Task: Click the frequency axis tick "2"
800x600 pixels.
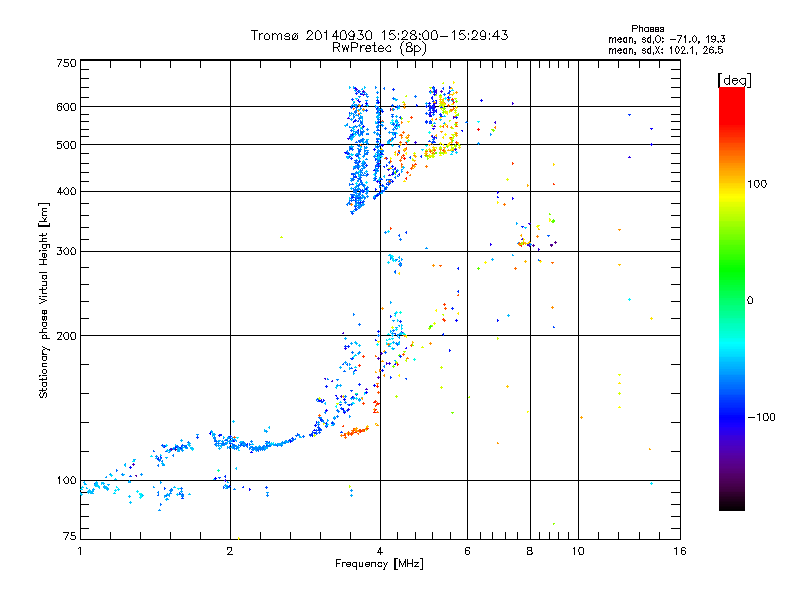Action: 230,551
